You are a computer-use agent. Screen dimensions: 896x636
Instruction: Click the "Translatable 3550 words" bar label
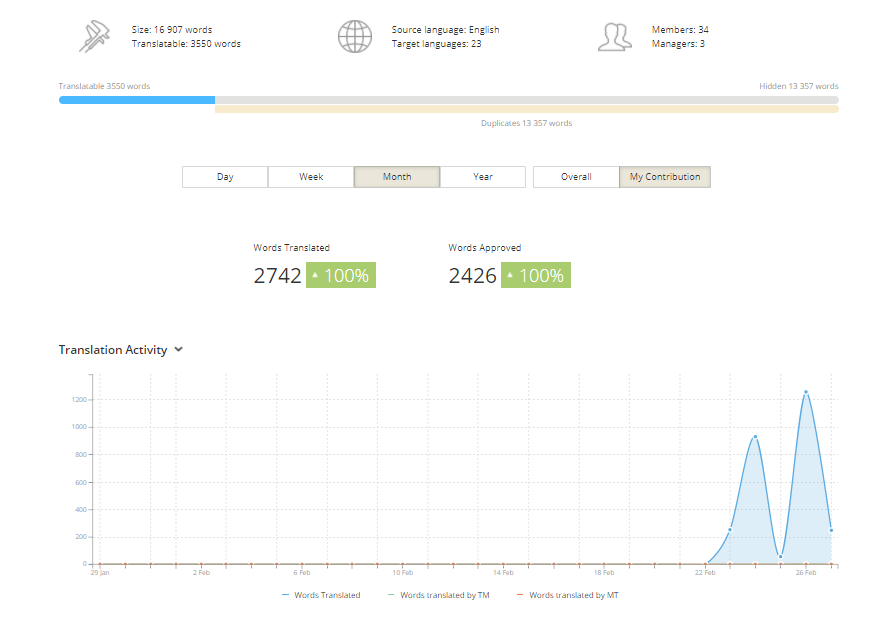point(105,86)
